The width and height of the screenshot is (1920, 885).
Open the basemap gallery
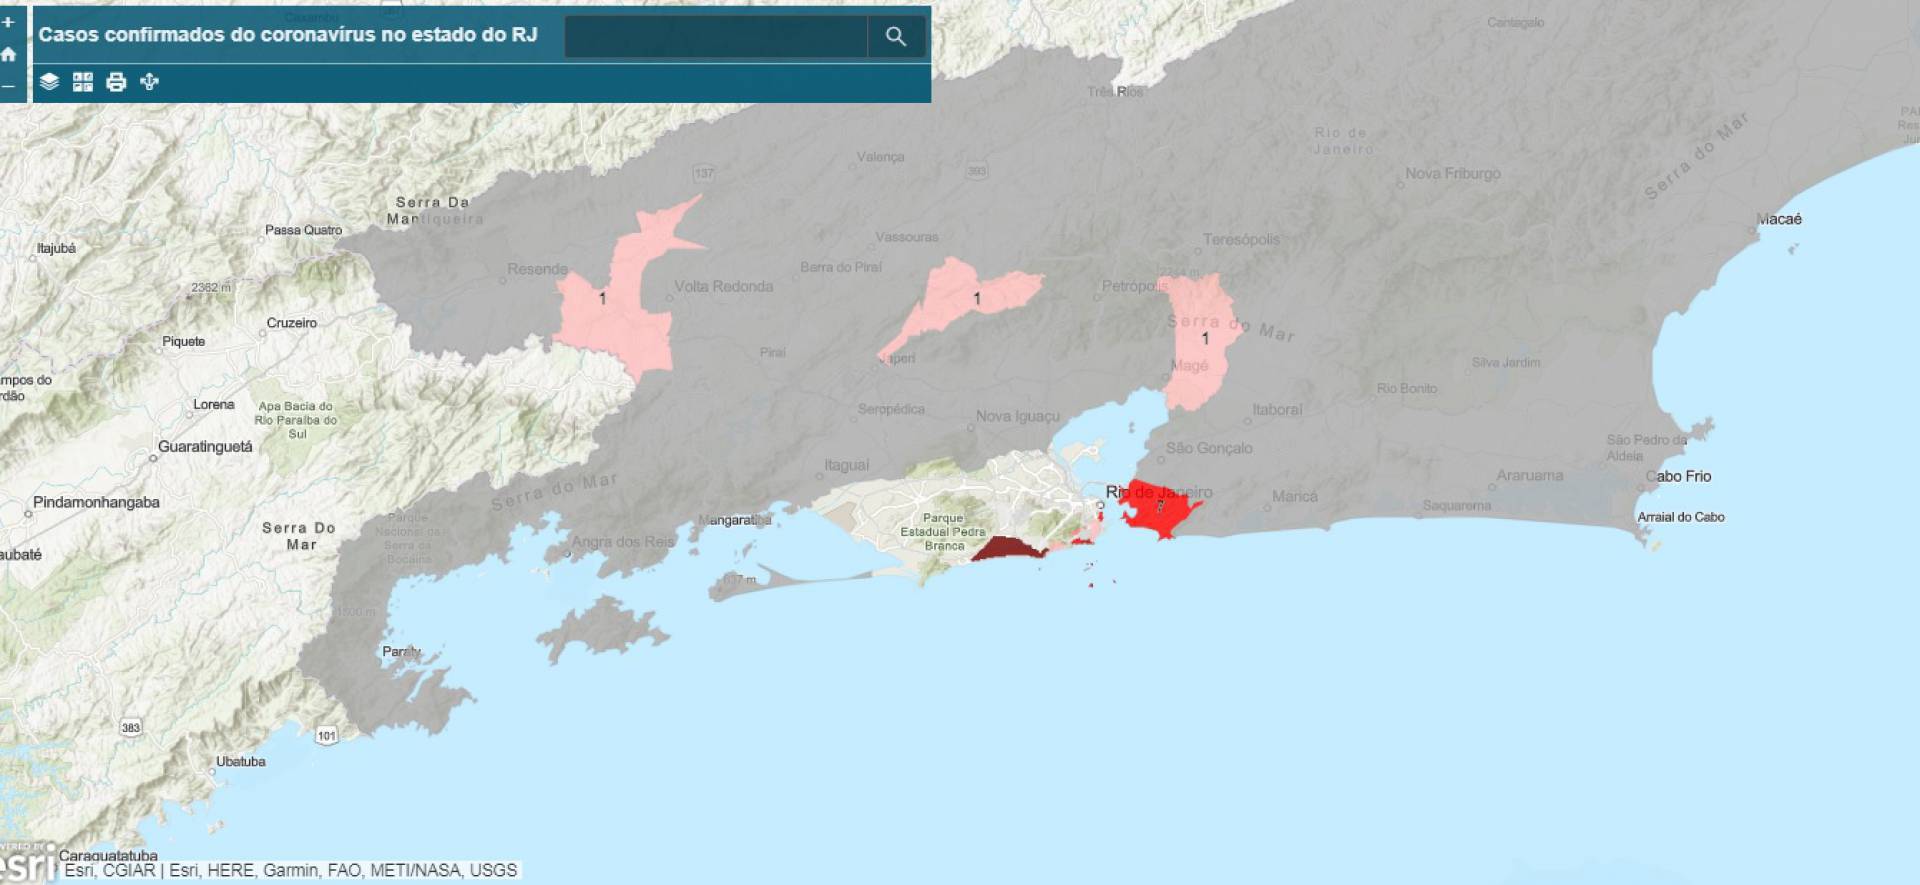tap(83, 82)
